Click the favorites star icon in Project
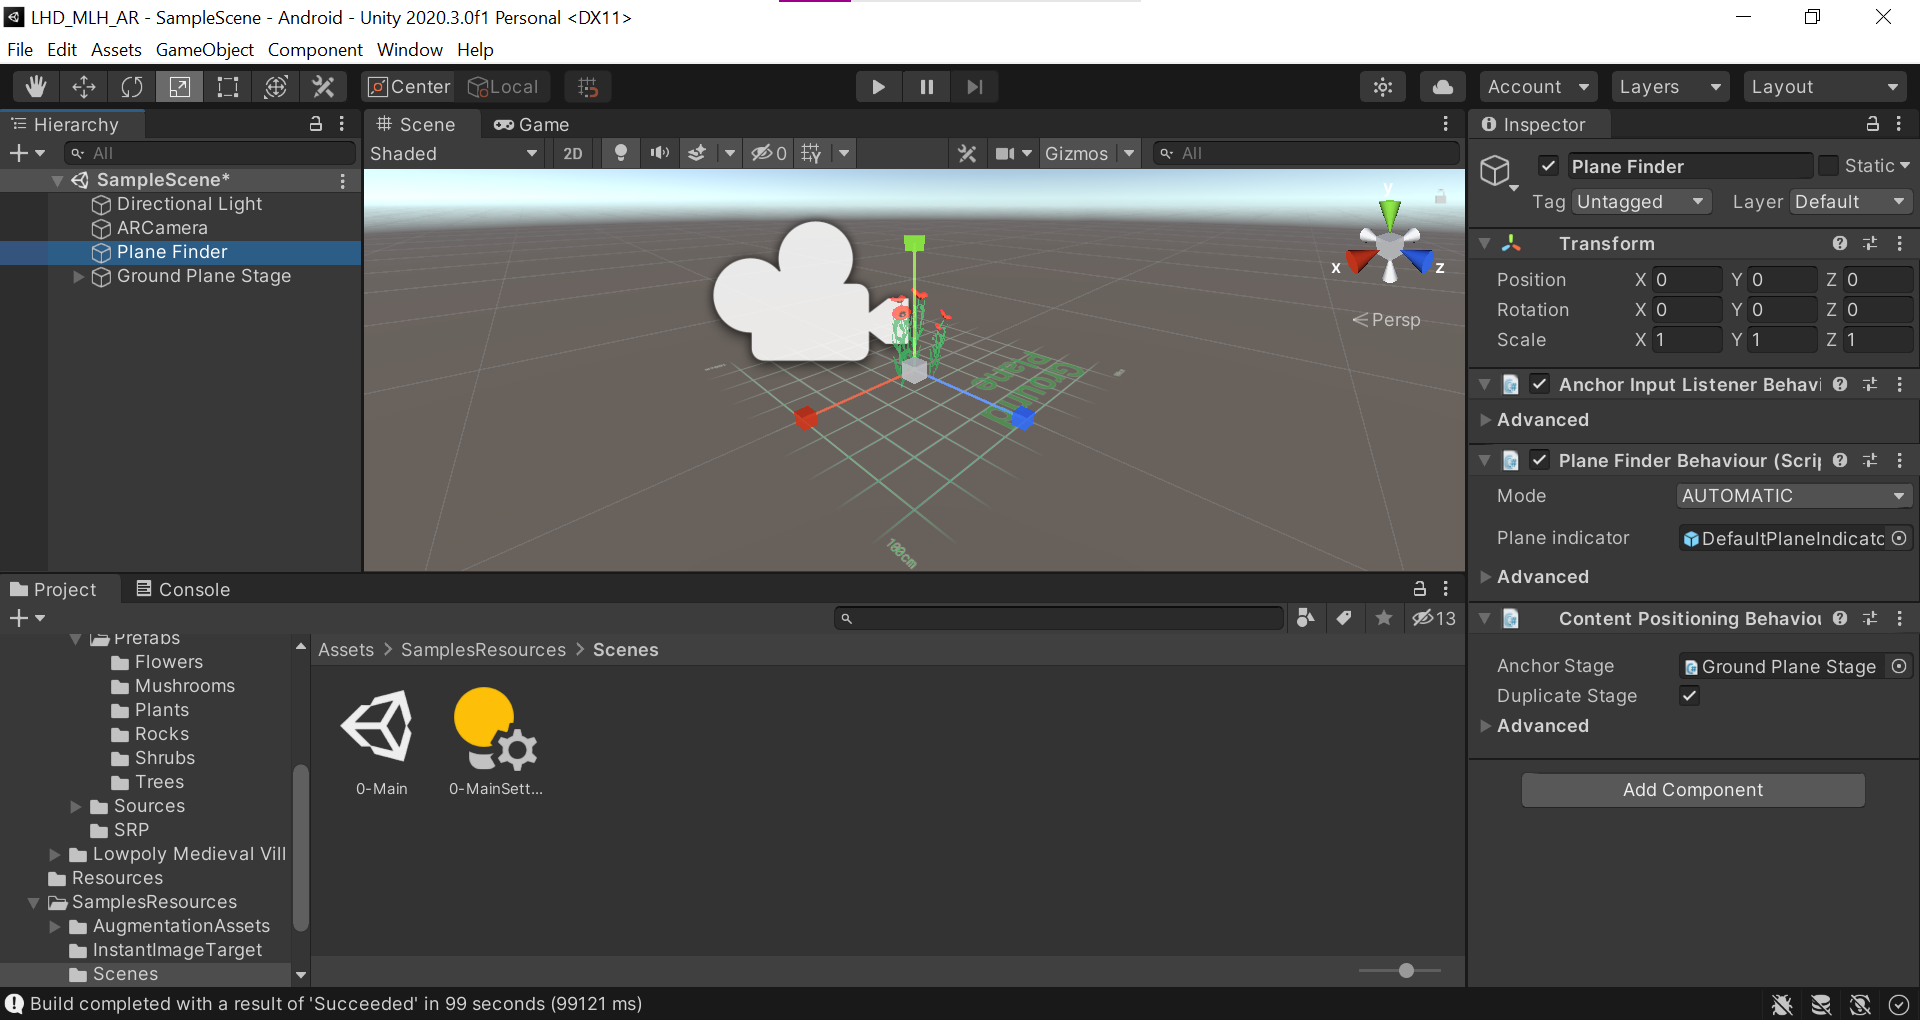This screenshot has height=1020, width=1920. tap(1384, 618)
